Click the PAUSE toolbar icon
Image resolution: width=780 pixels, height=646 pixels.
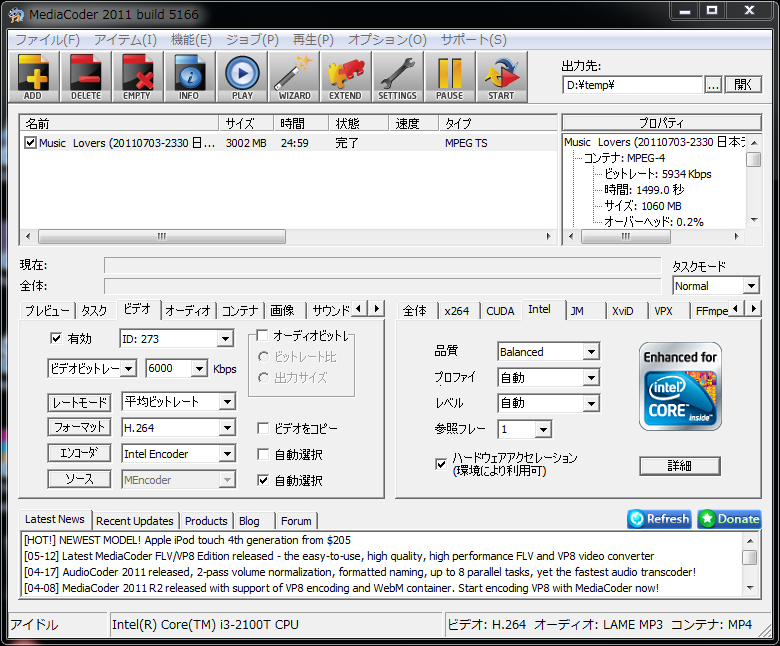coord(450,77)
